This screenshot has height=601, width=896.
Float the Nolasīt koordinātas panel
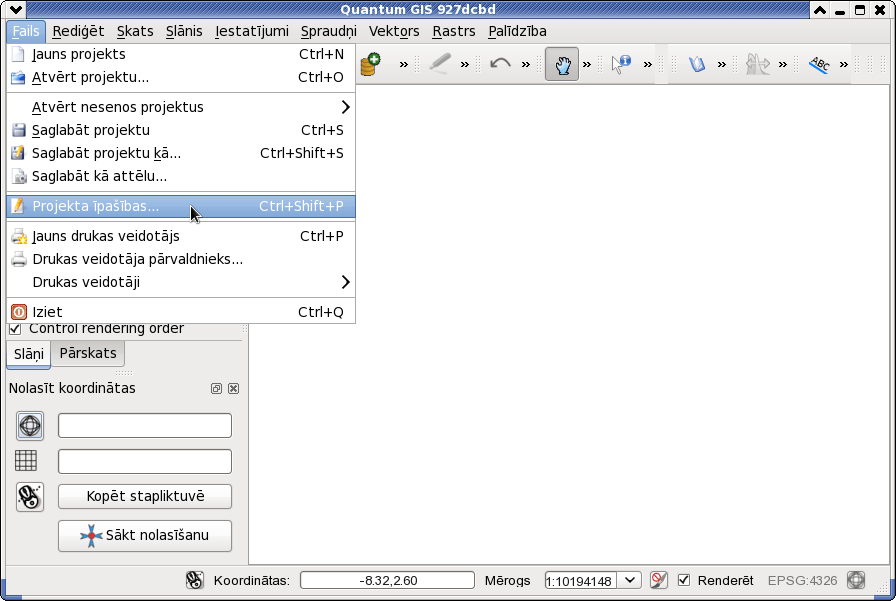[216, 388]
